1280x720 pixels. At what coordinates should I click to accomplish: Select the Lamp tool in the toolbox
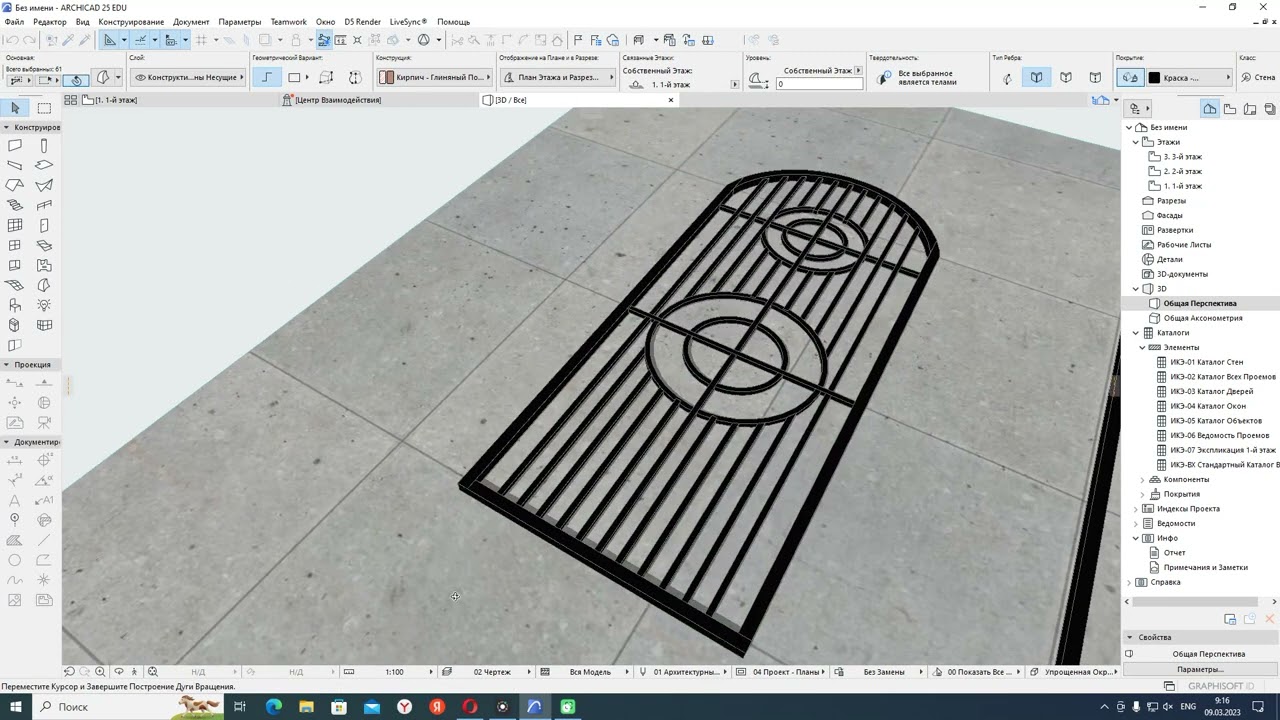point(44,305)
